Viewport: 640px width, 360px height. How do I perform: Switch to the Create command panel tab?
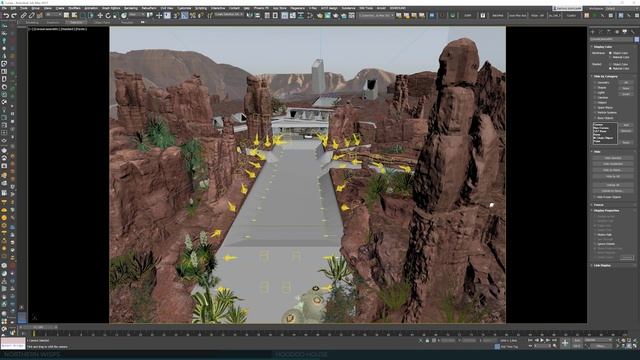(x=593, y=31)
